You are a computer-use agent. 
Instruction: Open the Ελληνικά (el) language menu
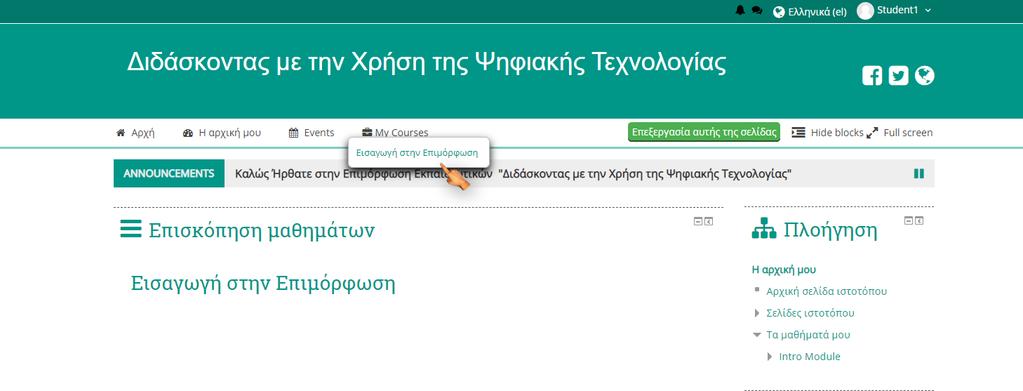click(x=810, y=11)
